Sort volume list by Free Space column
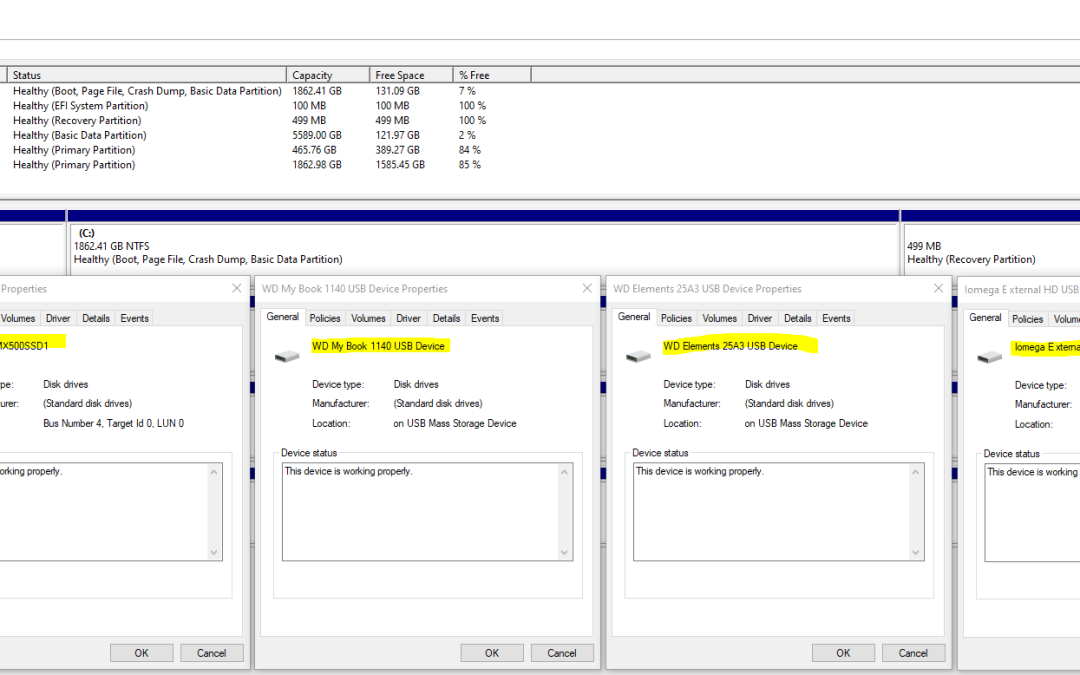 pyautogui.click(x=411, y=75)
